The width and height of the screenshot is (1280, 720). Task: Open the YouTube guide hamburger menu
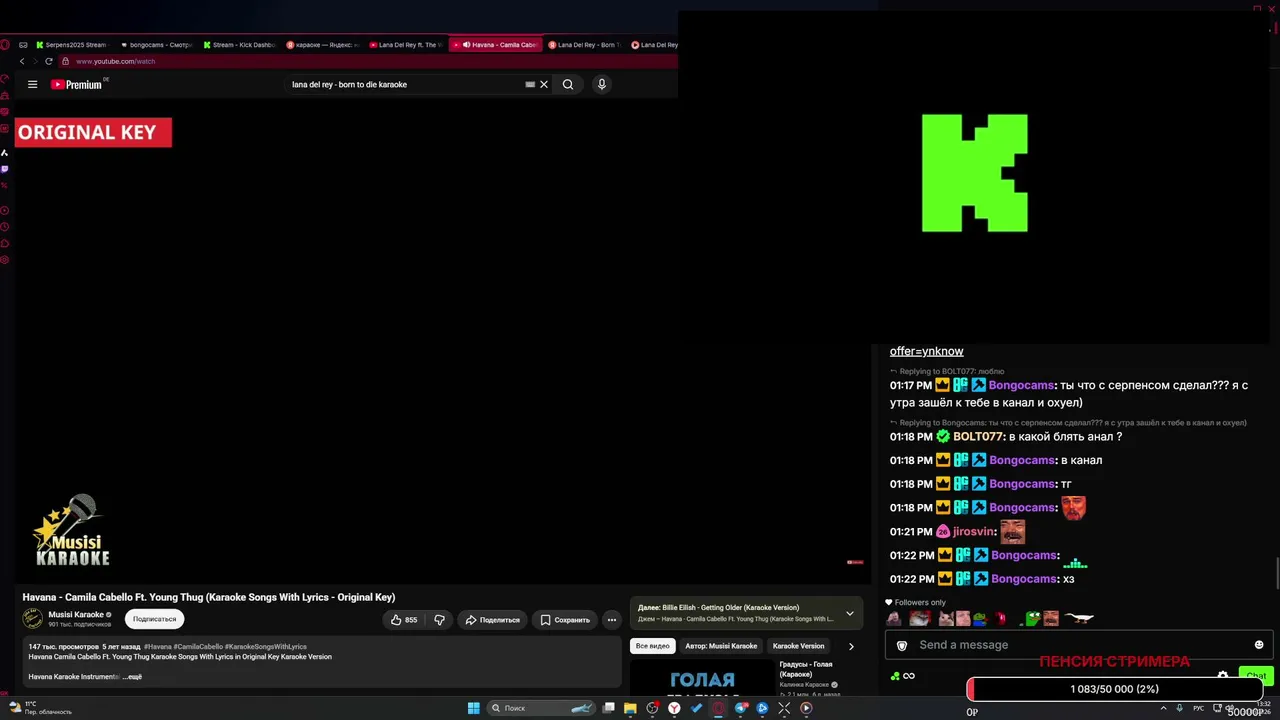click(x=32, y=85)
